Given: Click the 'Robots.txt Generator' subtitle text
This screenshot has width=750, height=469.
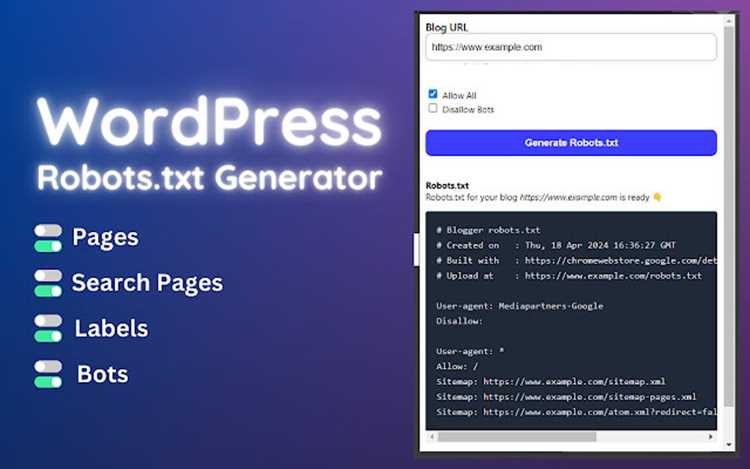Looking at the screenshot, I should tap(210, 177).
